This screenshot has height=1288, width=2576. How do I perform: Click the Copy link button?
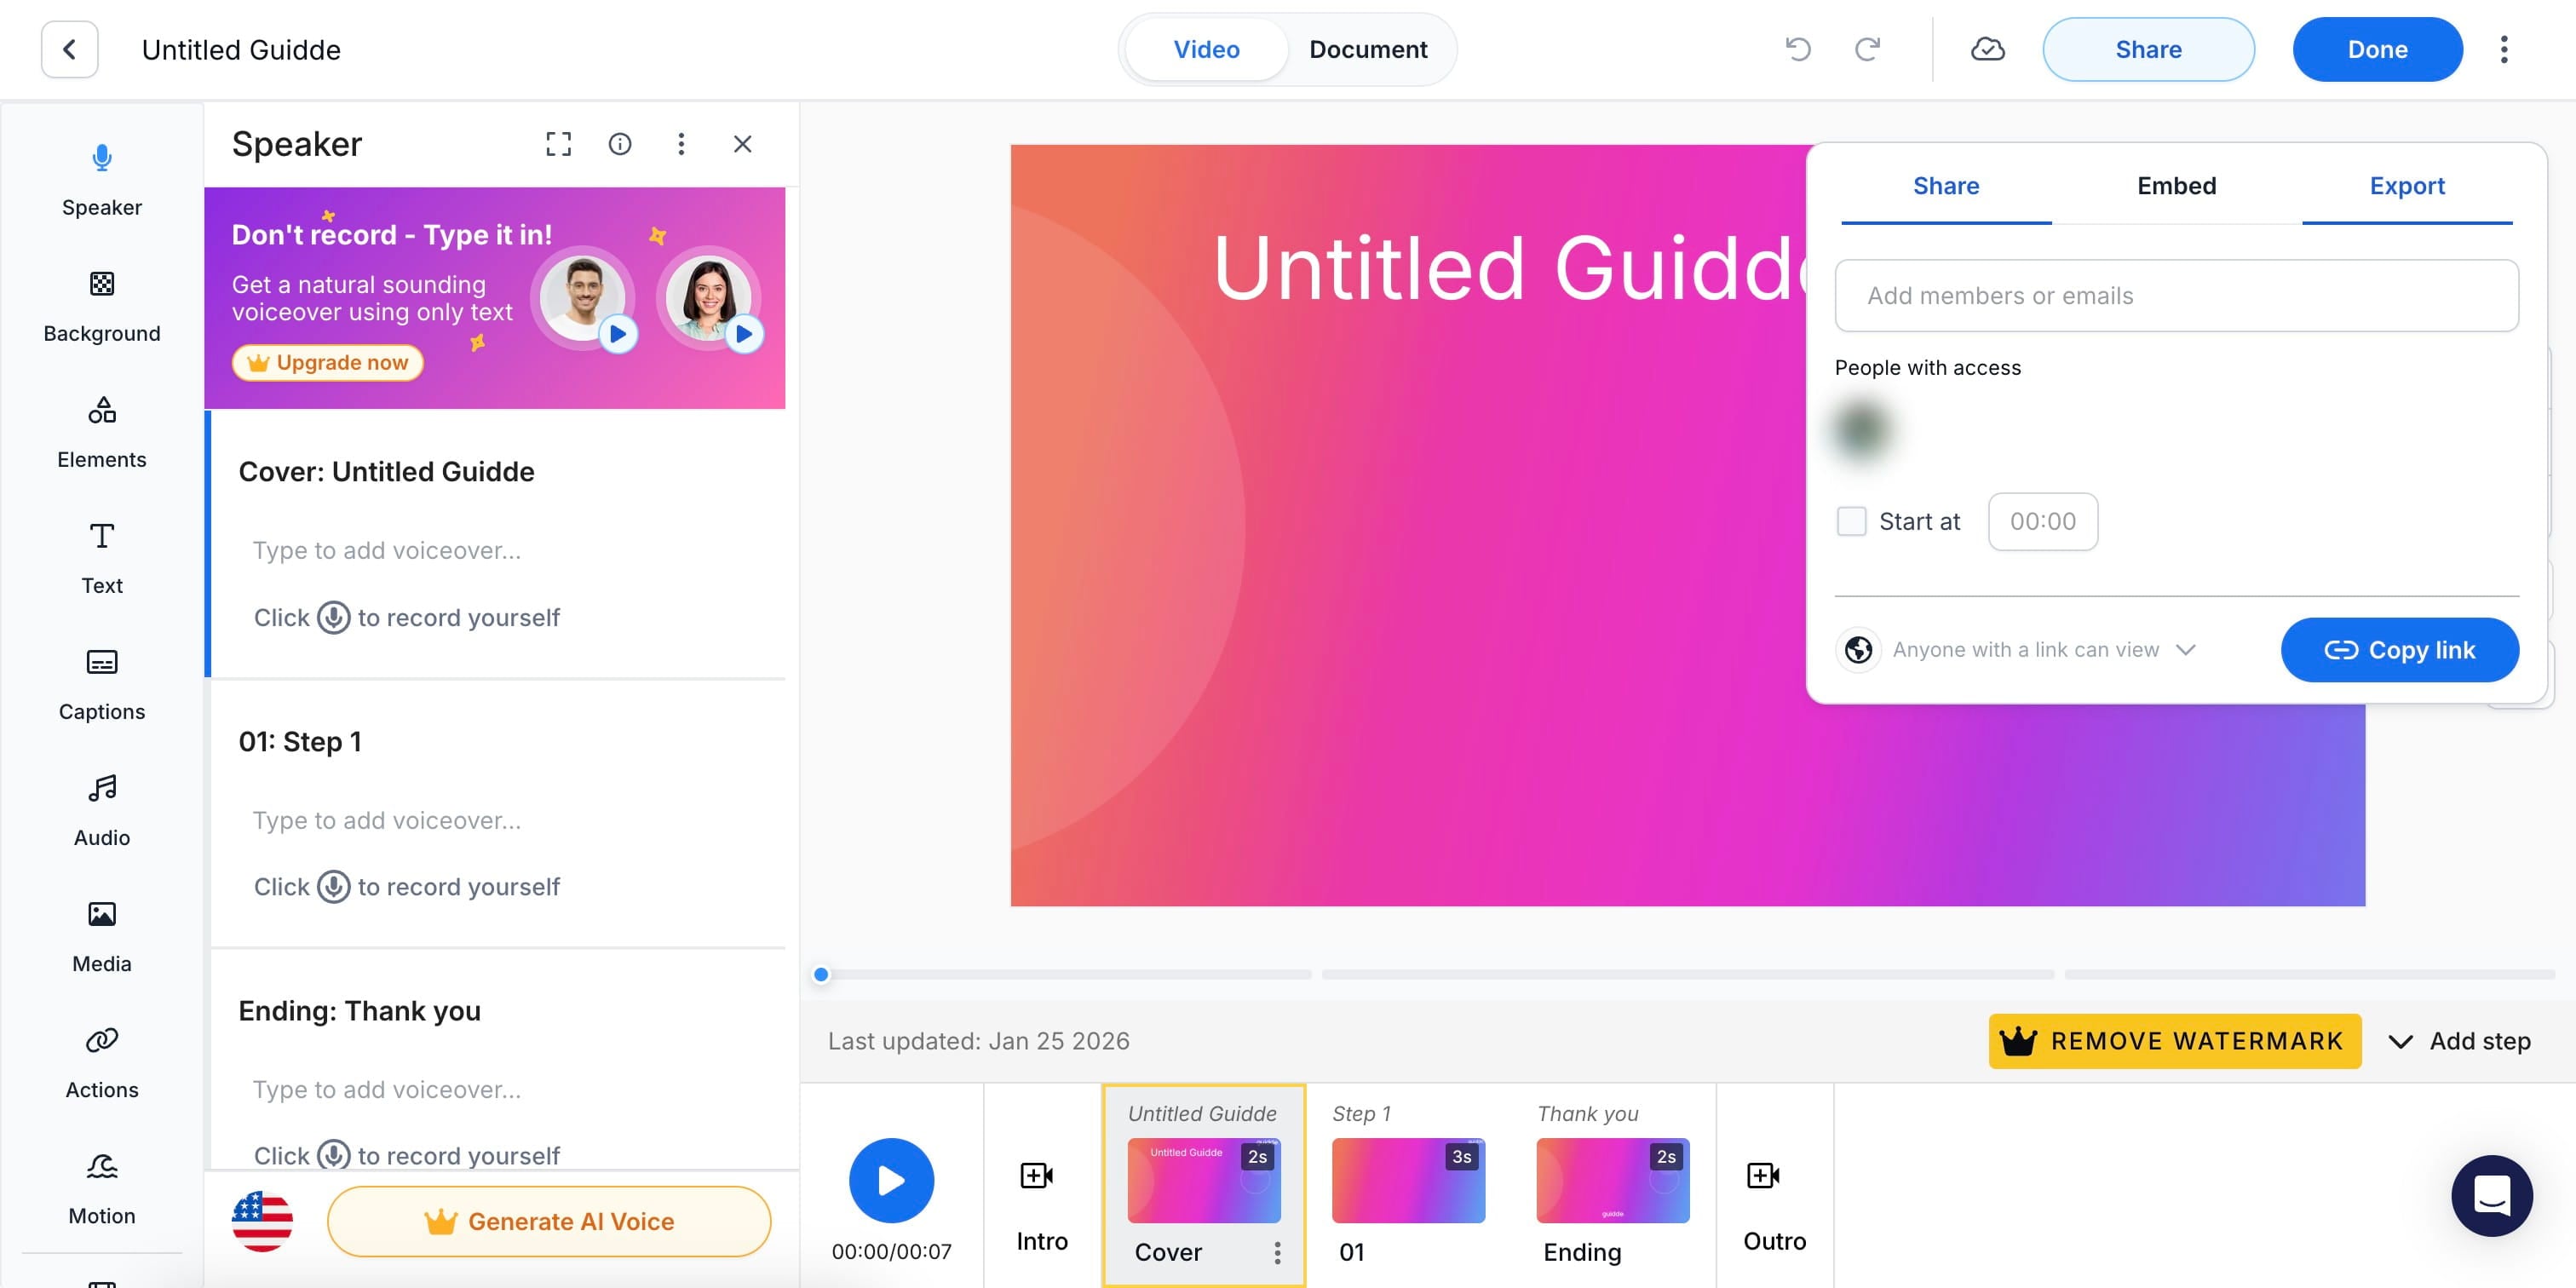coord(2398,650)
